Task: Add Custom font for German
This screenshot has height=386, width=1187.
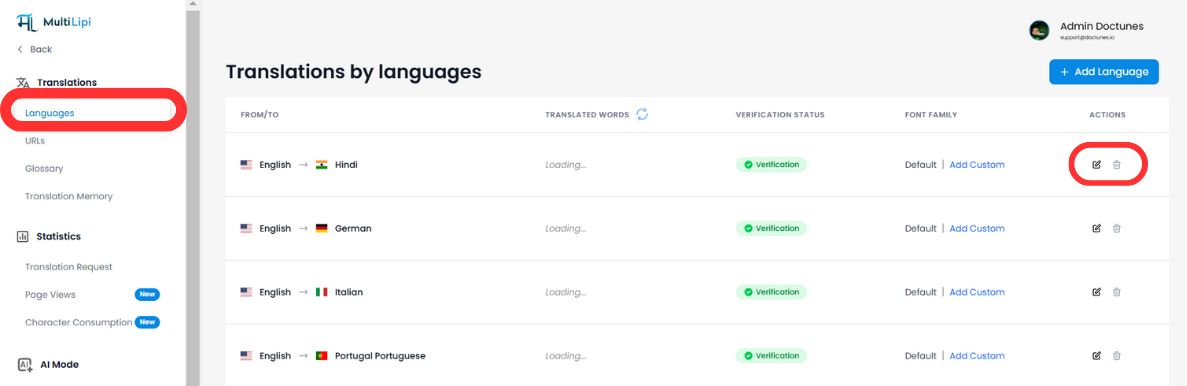Action: tap(977, 229)
